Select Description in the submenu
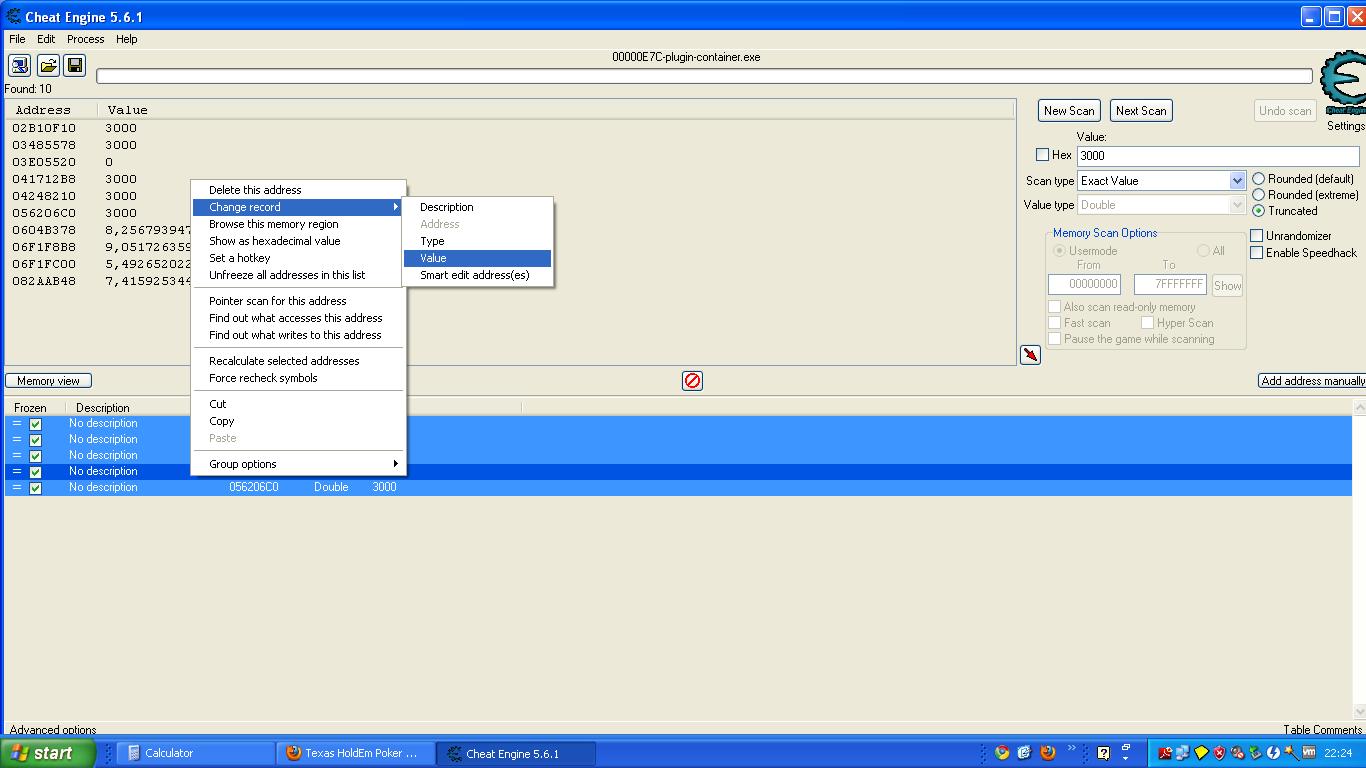This screenshot has height=768, width=1366. point(477,207)
